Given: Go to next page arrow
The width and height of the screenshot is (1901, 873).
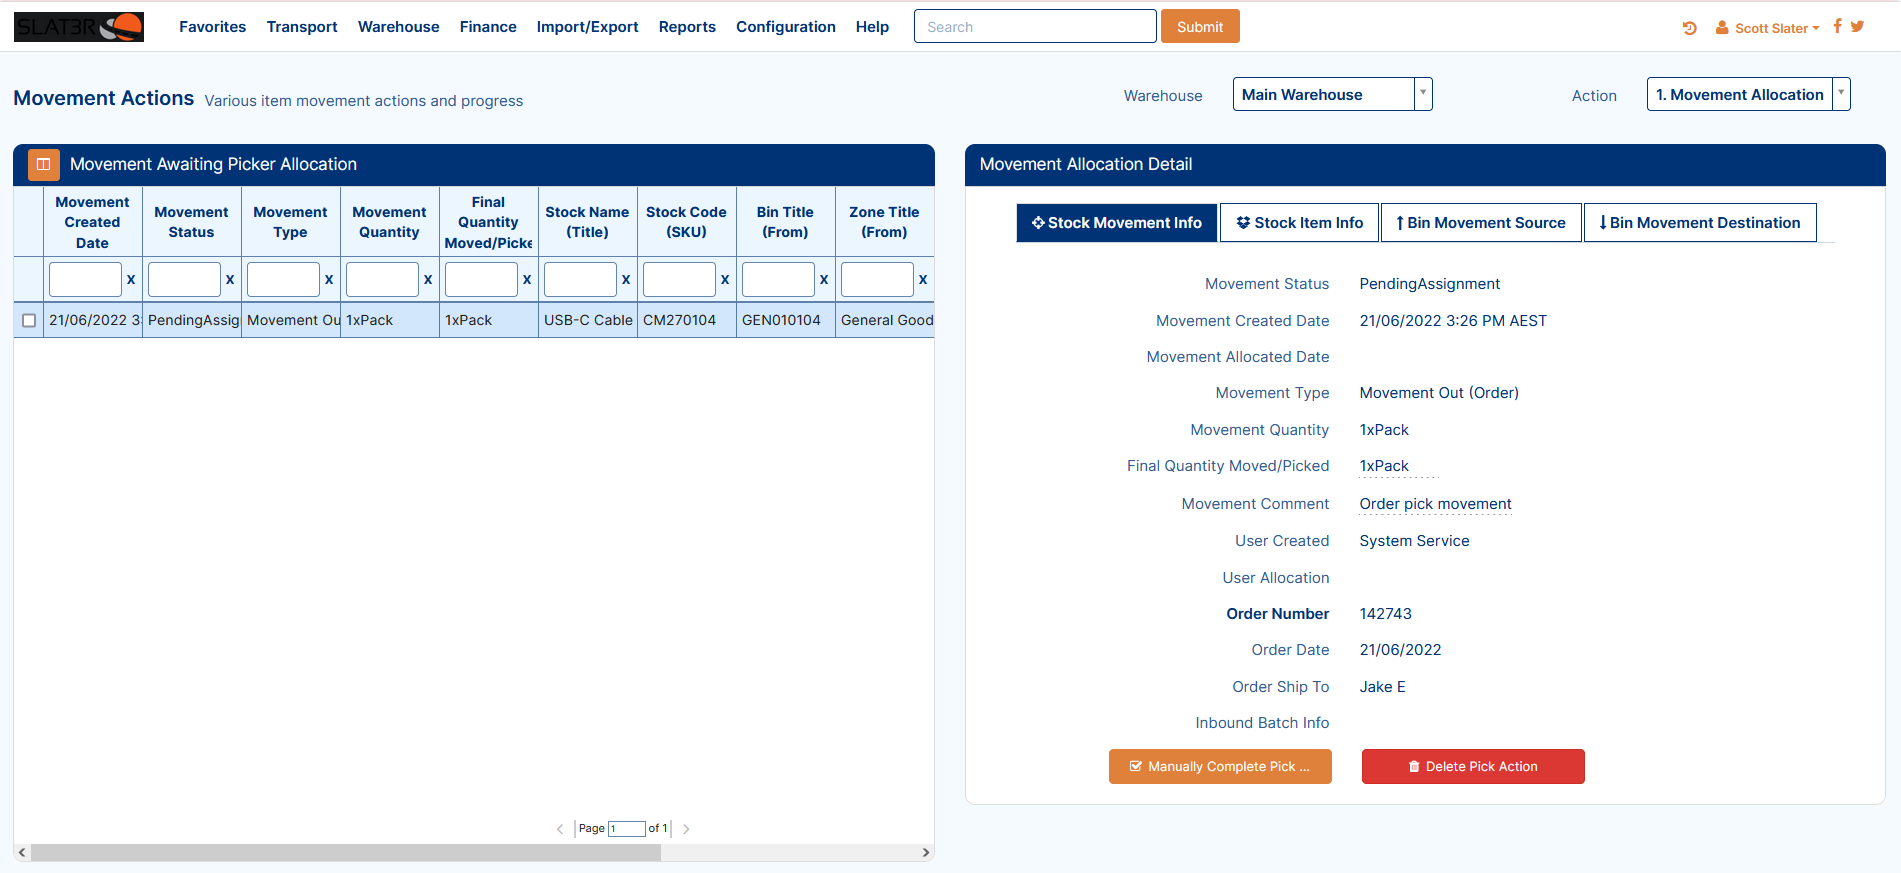Looking at the screenshot, I should [686, 829].
